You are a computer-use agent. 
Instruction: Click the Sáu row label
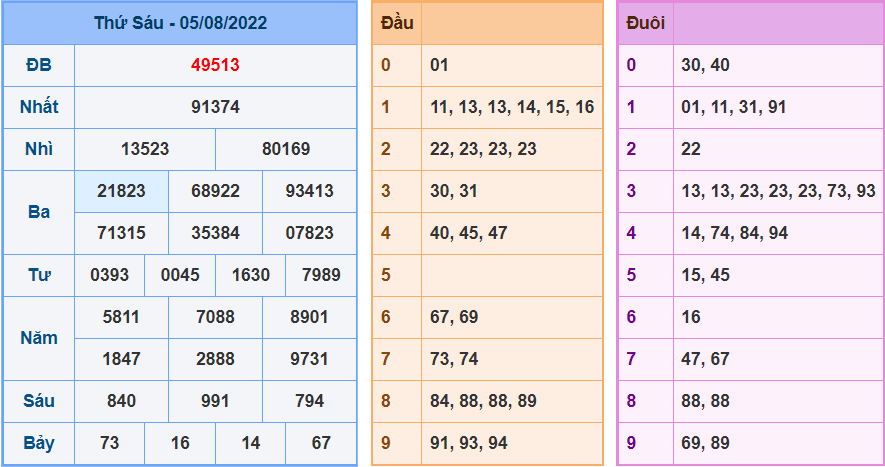[39, 401]
